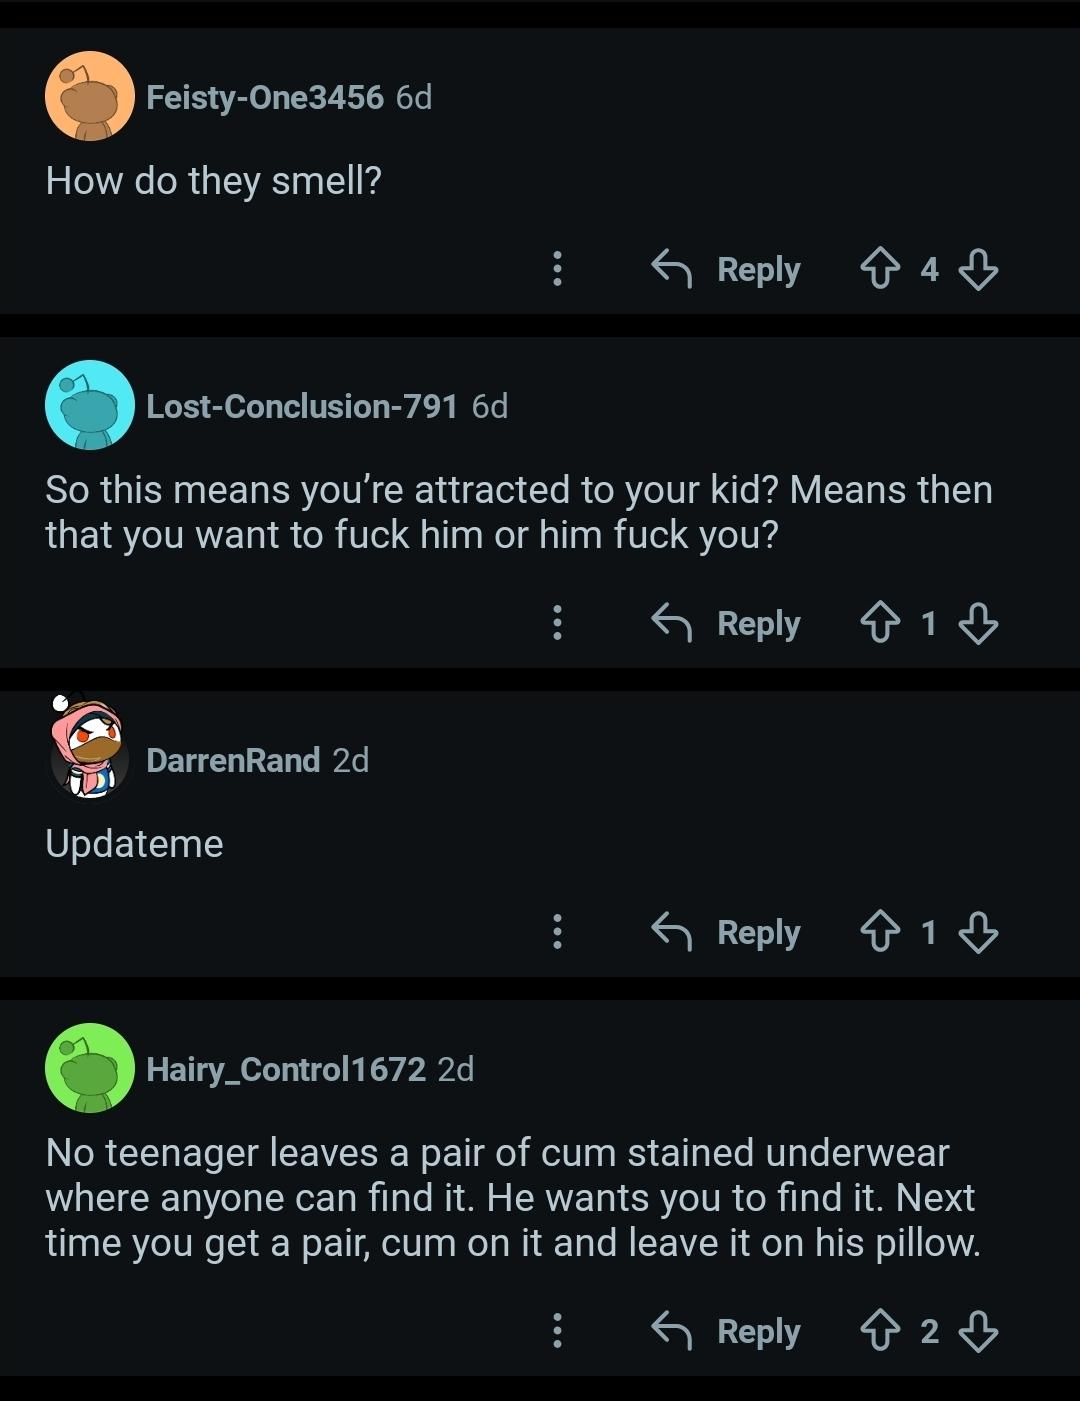Reply to Lost-Conclusion-791's comment
This screenshot has height=1401, width=1080.
point(727,623)
